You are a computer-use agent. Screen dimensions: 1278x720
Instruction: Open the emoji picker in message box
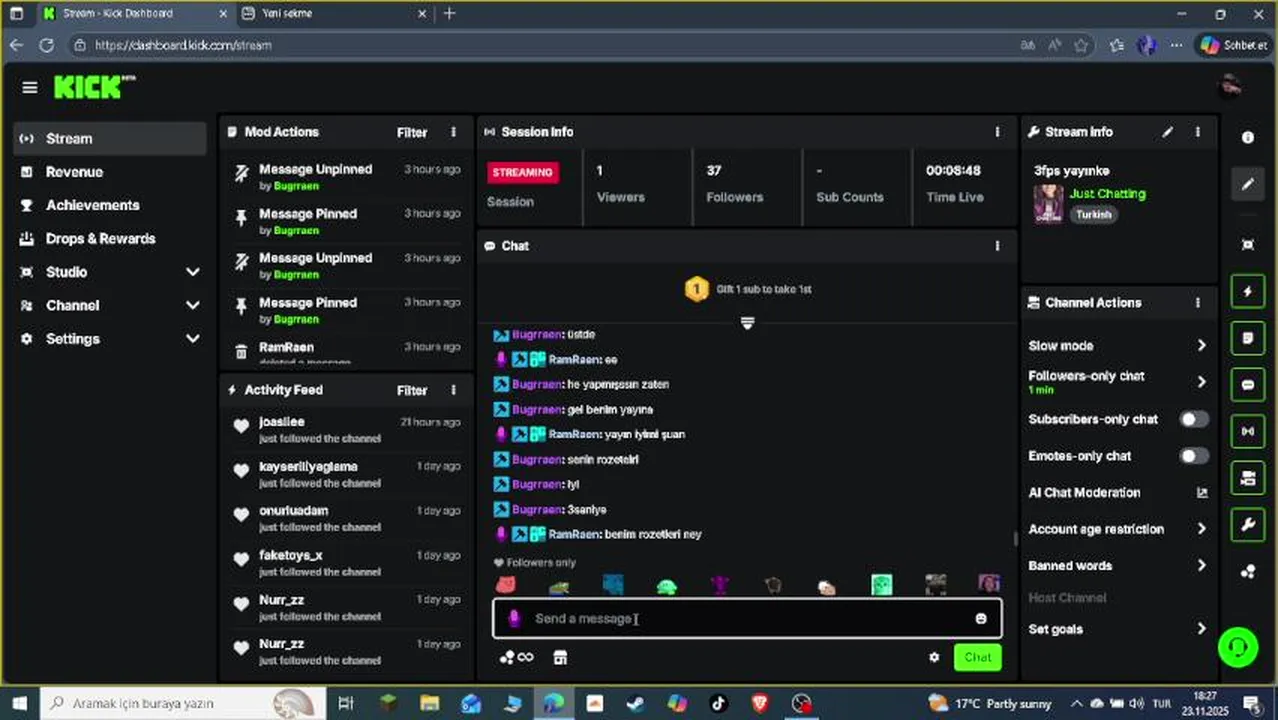[981, 618]
